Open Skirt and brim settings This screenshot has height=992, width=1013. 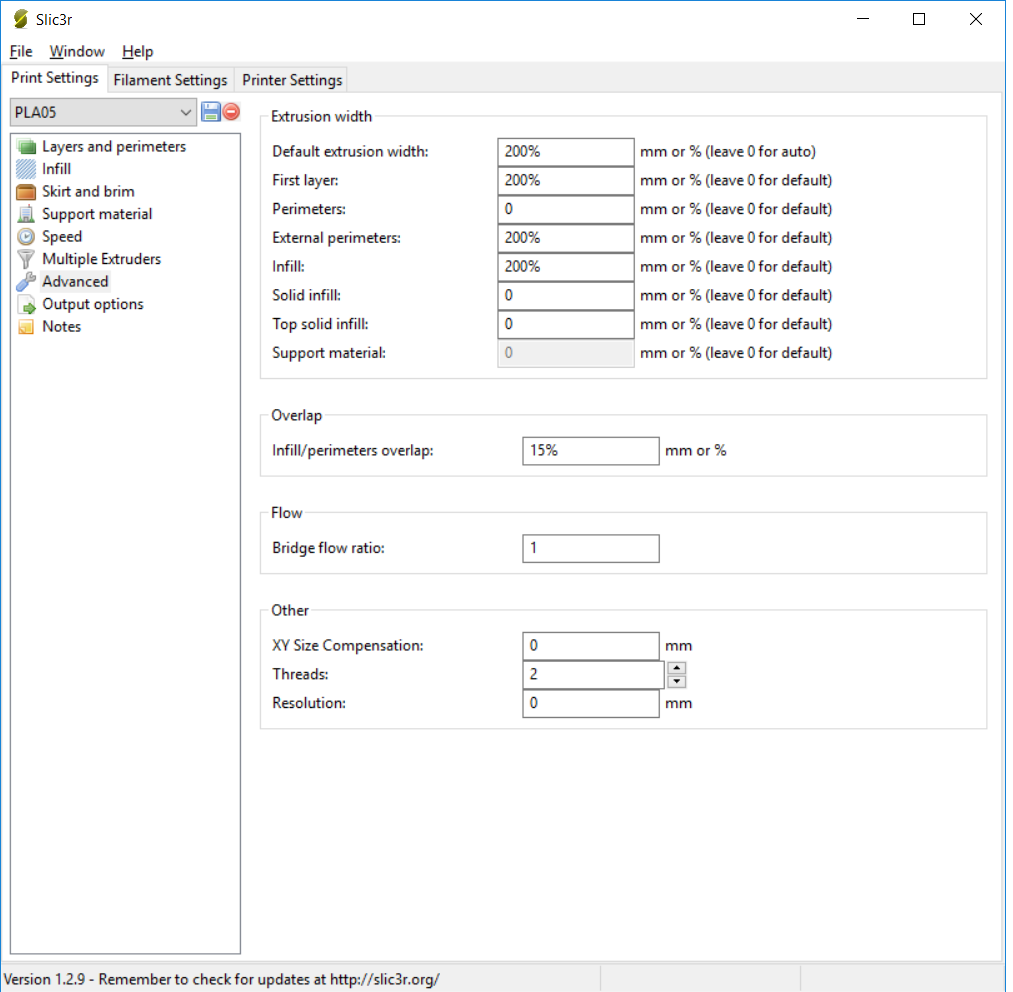point(88,192)
